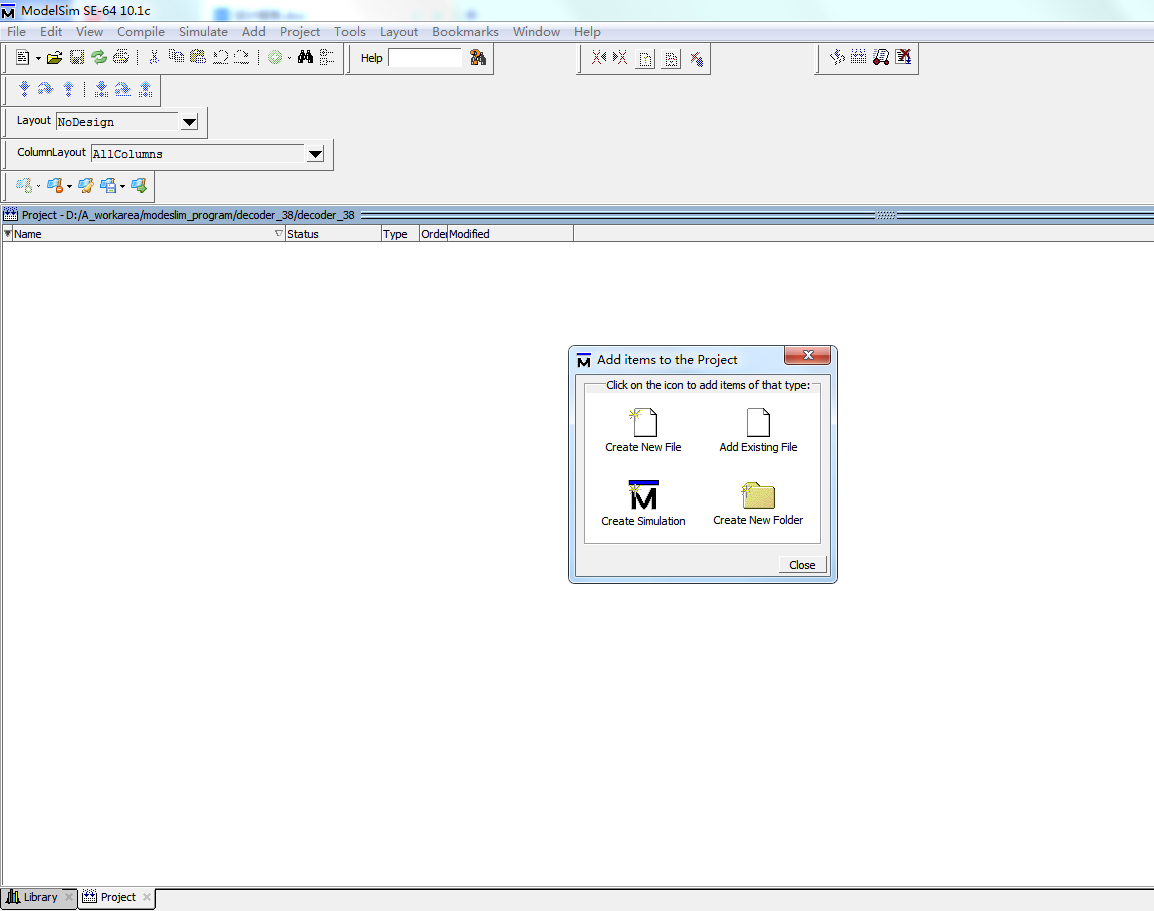Click the Redo arrow icon
This screenshot has height=911, width=1154.
pyautogui.click(x=241, y=57)
